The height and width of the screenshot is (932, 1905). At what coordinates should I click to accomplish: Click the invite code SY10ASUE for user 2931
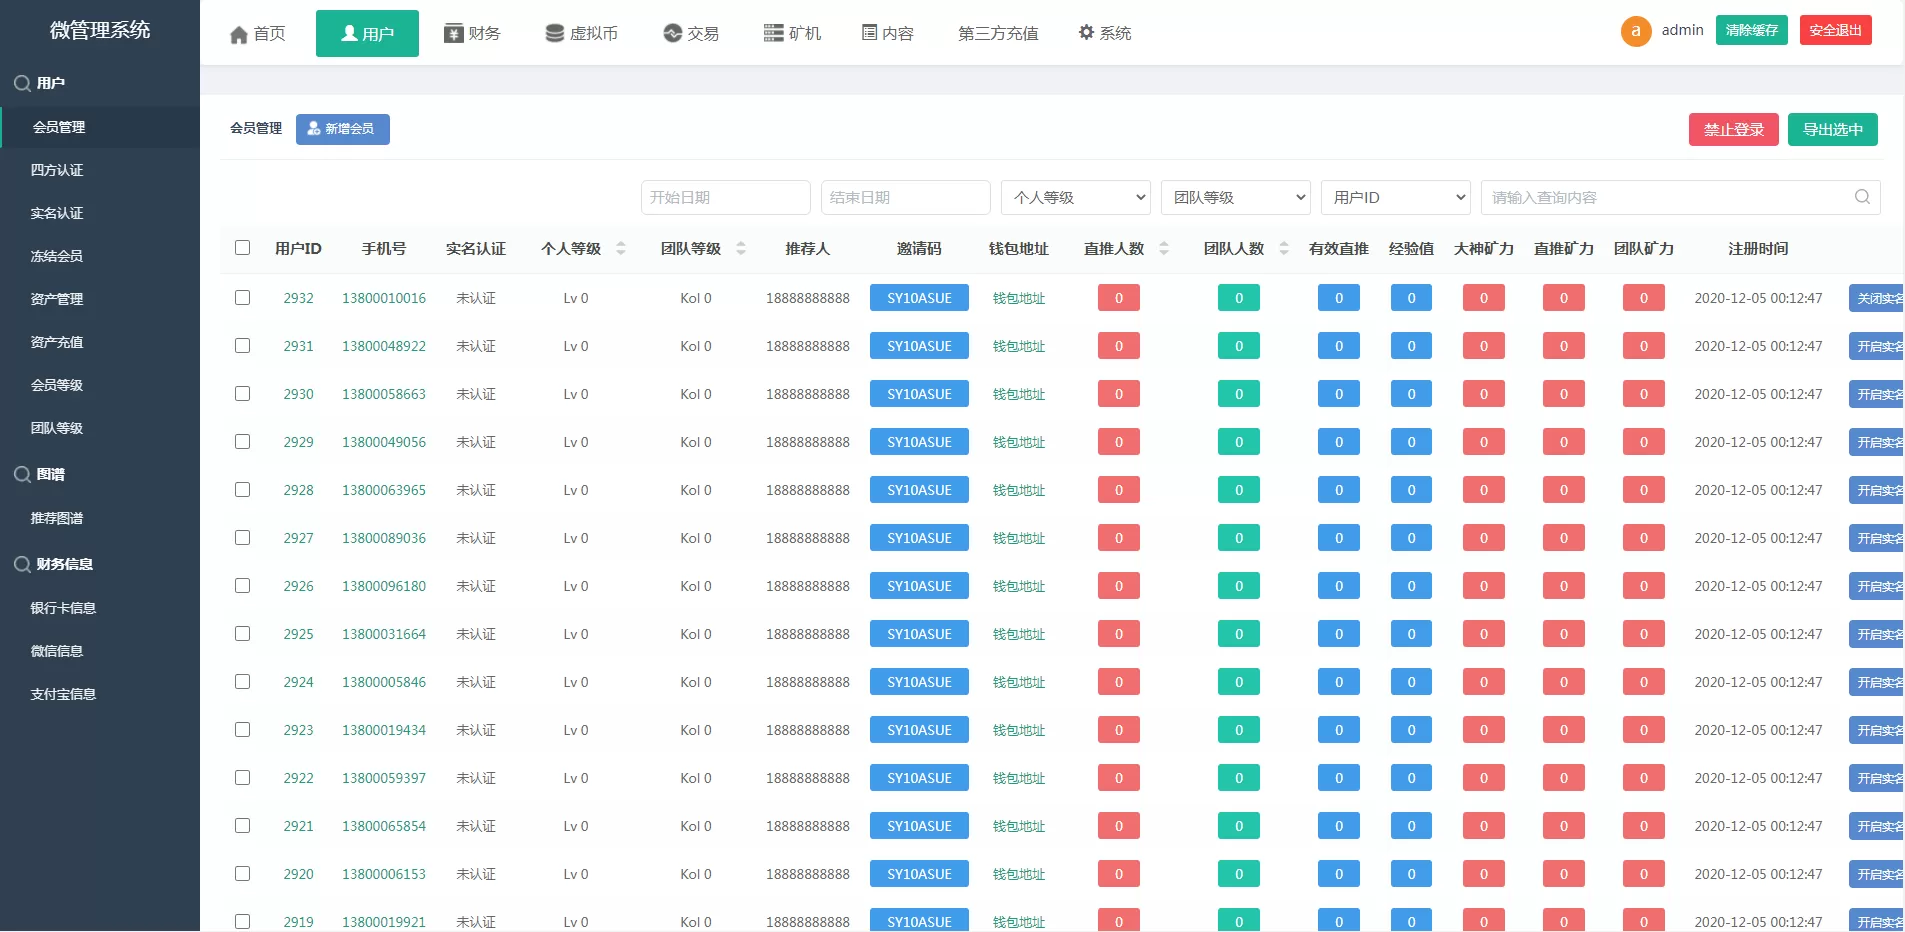pyautogui.click(x=918, y=346)
